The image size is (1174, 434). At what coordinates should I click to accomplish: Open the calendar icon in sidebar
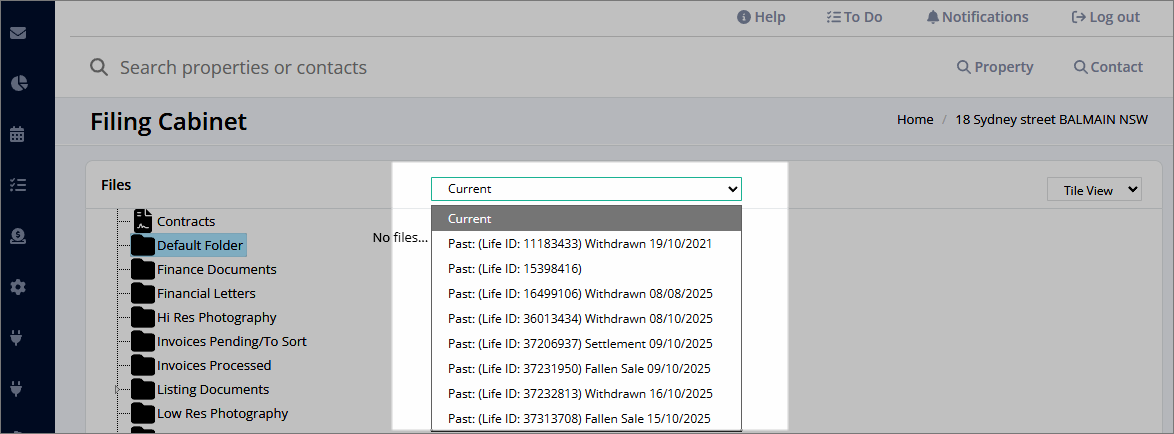(x=18, y=134)
